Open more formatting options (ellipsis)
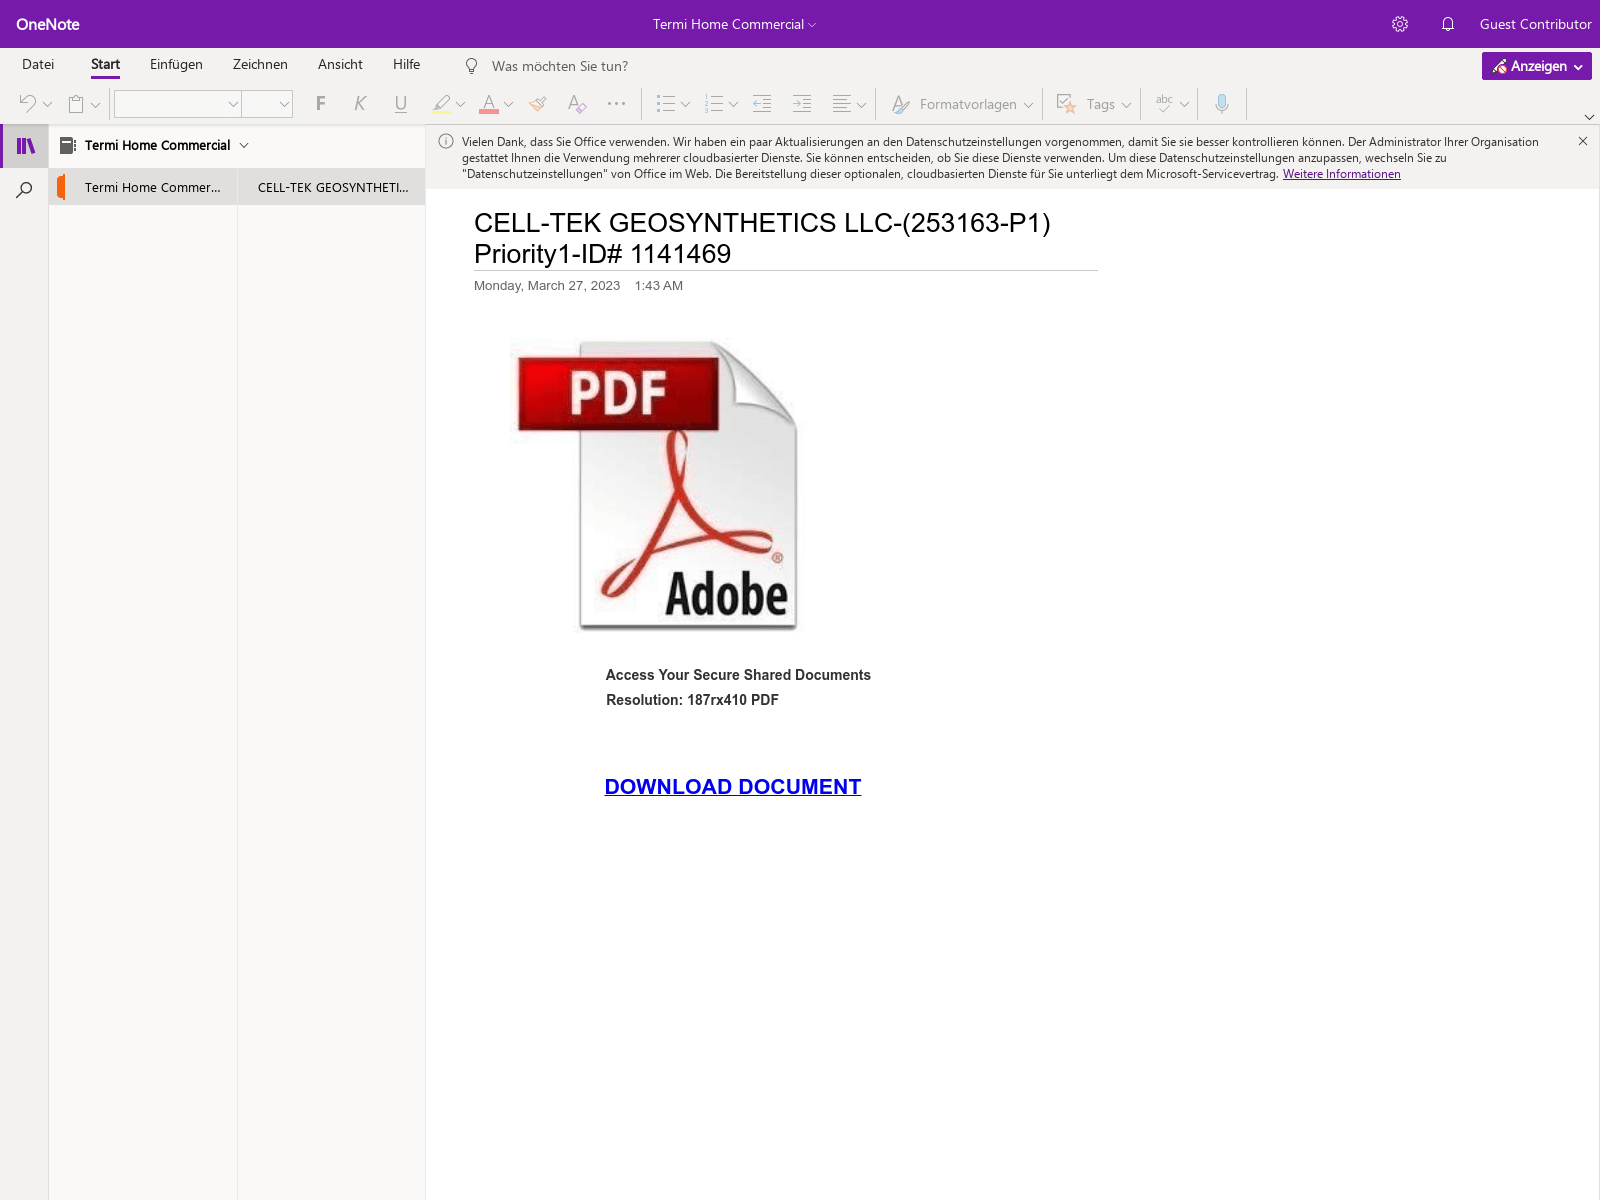1600x1200 pixels. pos(616,103)
